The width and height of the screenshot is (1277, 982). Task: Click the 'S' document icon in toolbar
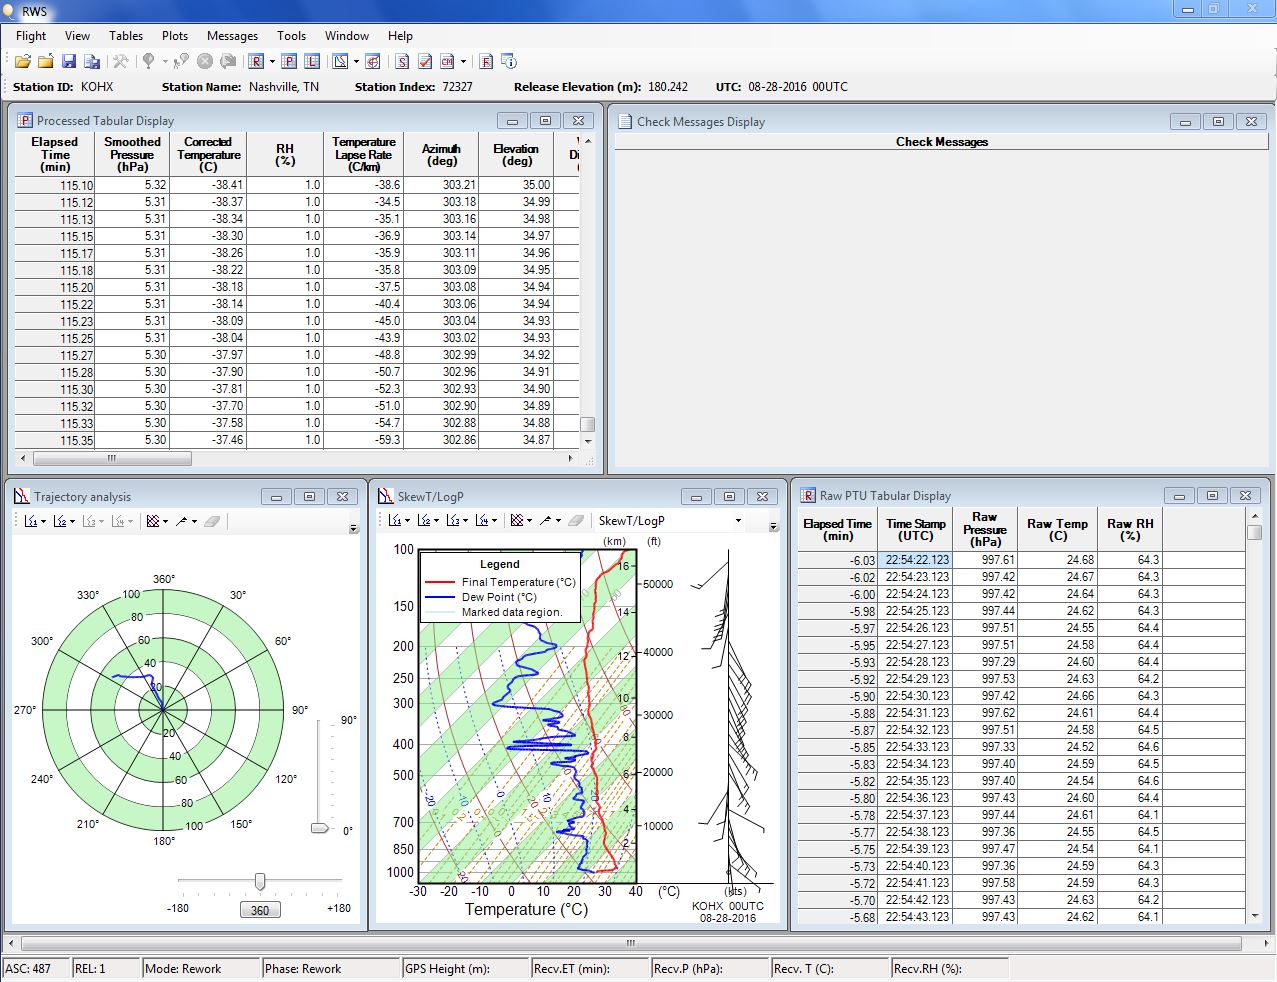click(x=402, y=62)
